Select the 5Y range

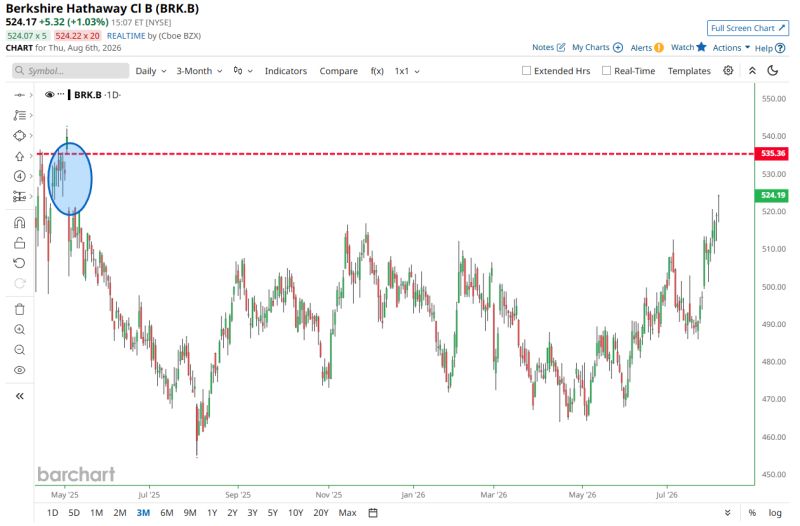(x=273, y=513)
